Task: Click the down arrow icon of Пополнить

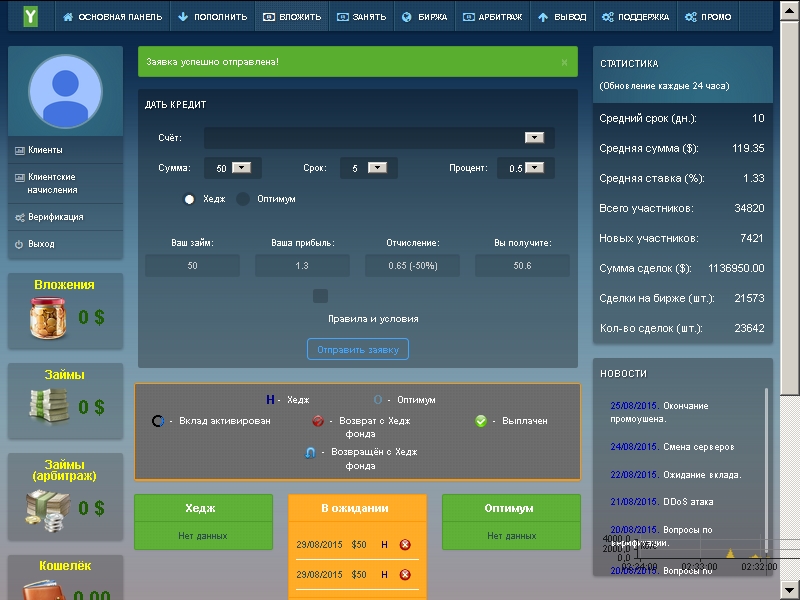Action: [183, 17]
